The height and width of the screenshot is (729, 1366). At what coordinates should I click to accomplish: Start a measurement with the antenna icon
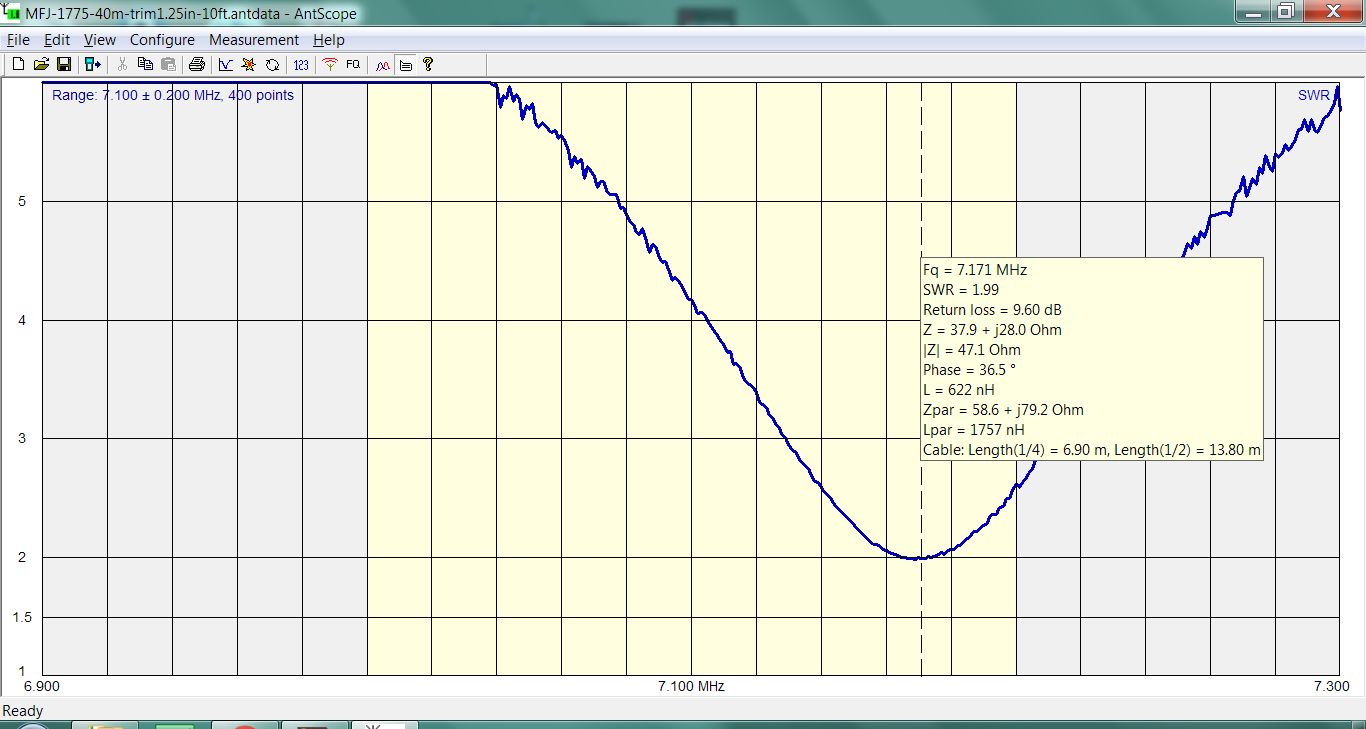[x=330, y=64]
